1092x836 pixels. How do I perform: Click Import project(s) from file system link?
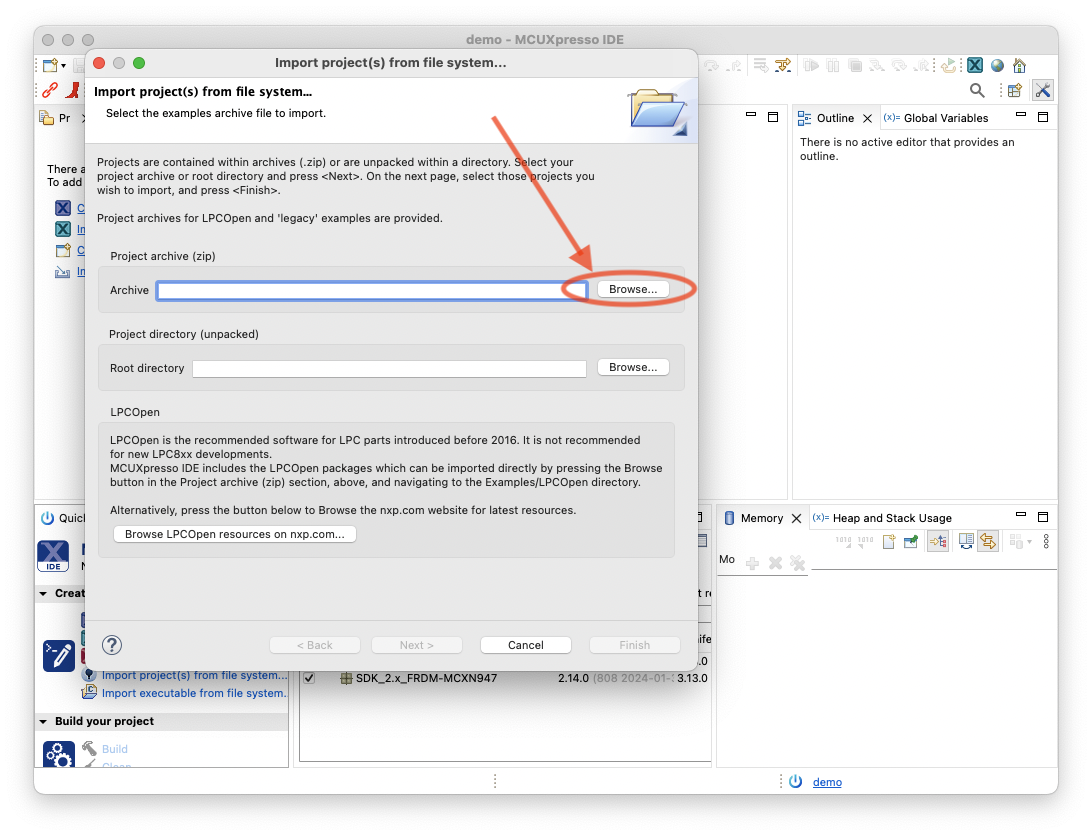click(x=194, y=675)
